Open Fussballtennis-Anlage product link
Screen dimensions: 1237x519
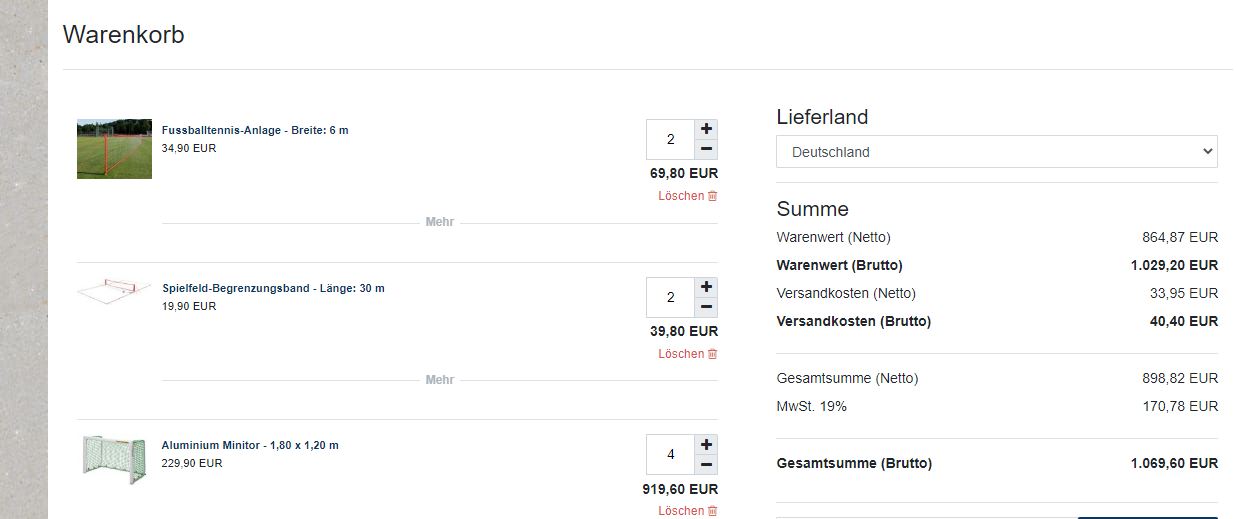click(x=255, y=131)
